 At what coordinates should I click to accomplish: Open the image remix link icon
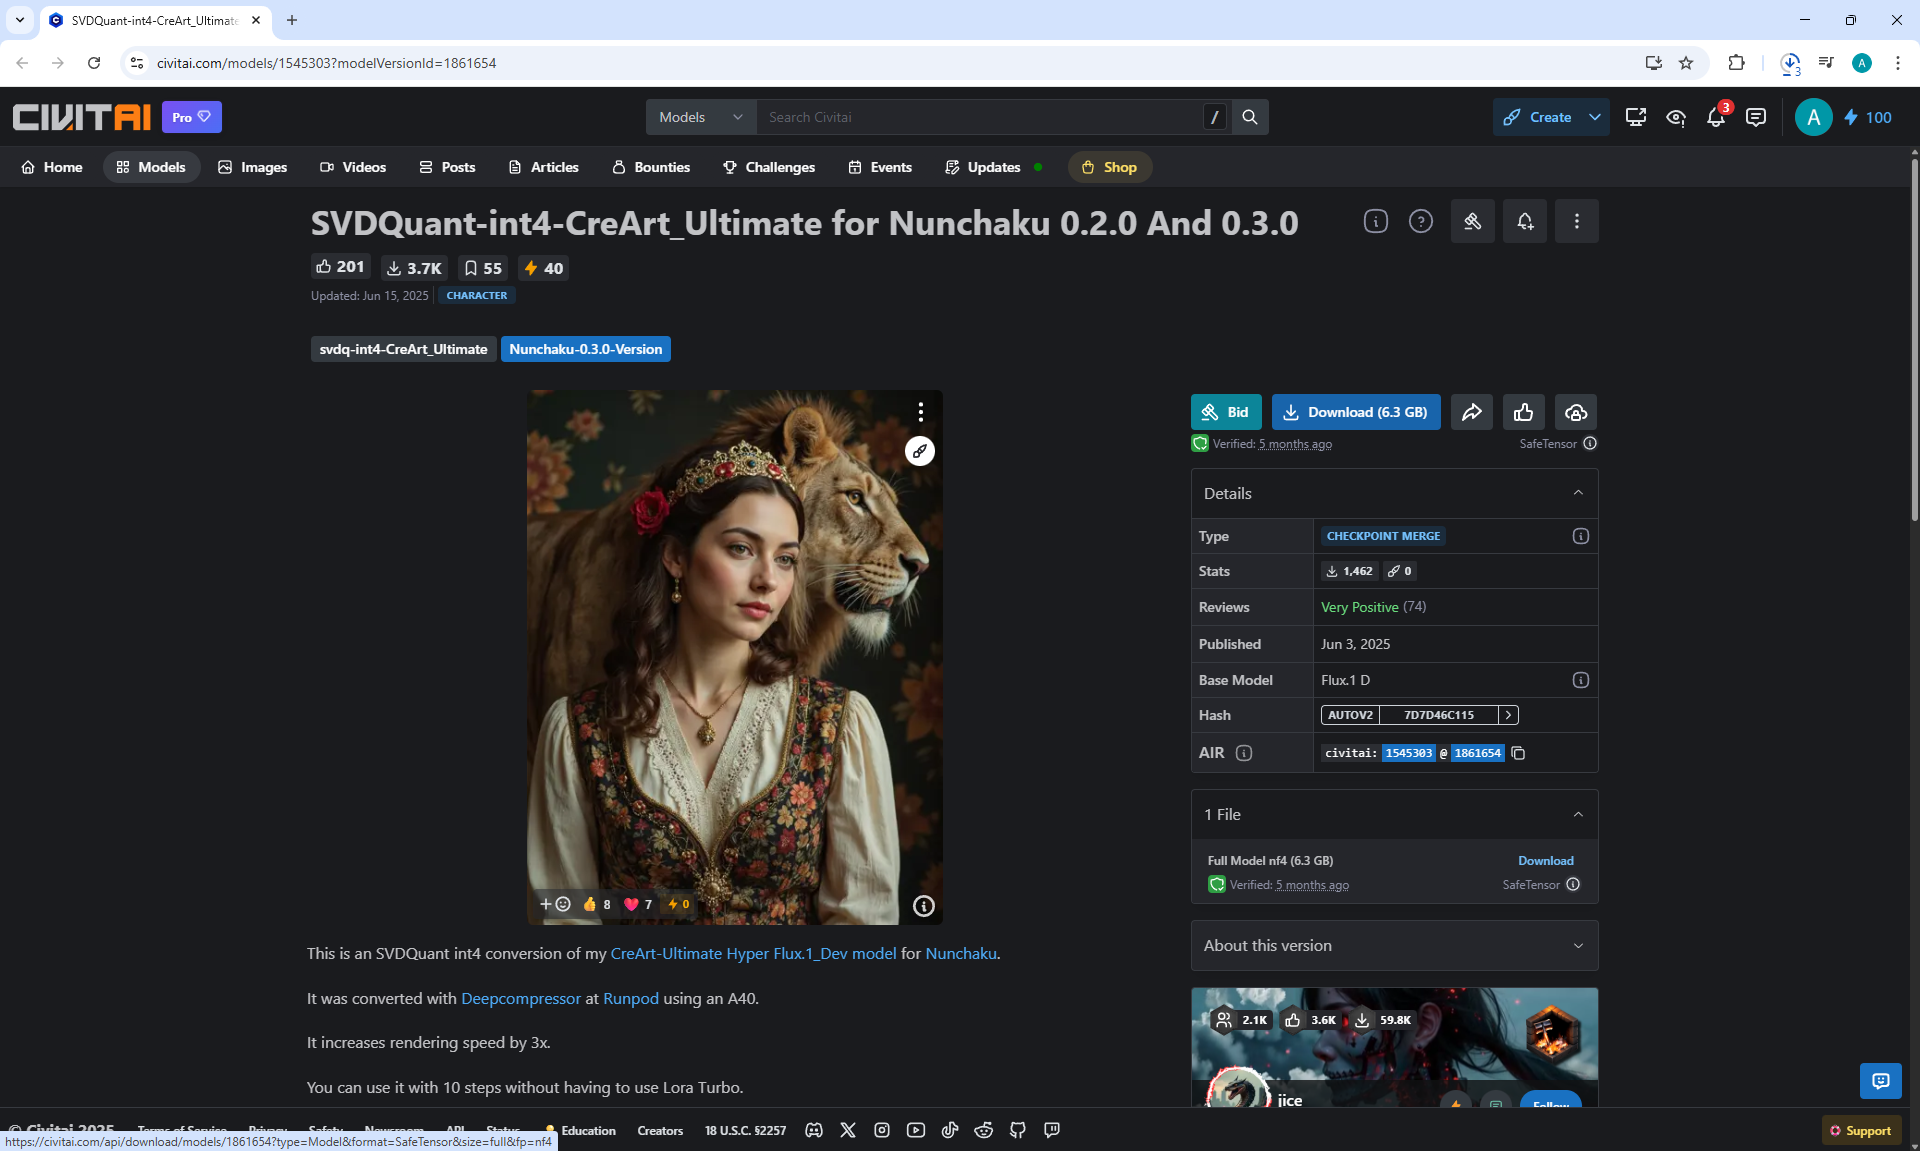tap(919, 451)
